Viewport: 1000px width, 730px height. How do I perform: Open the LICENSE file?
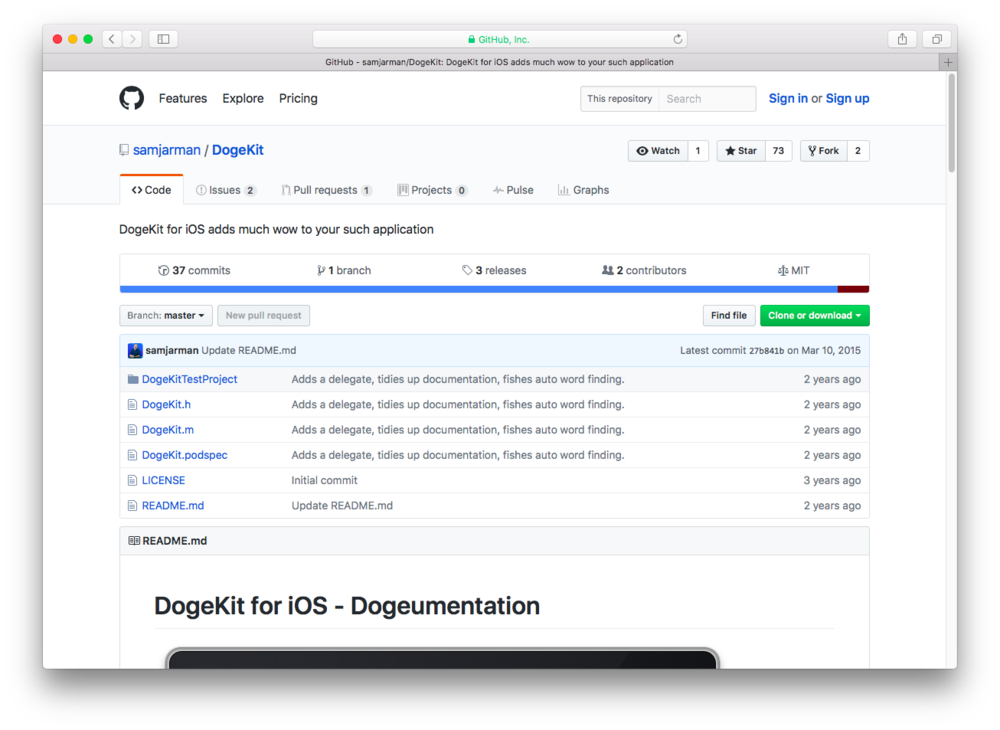pyautogui.click(x=163, y=480)
